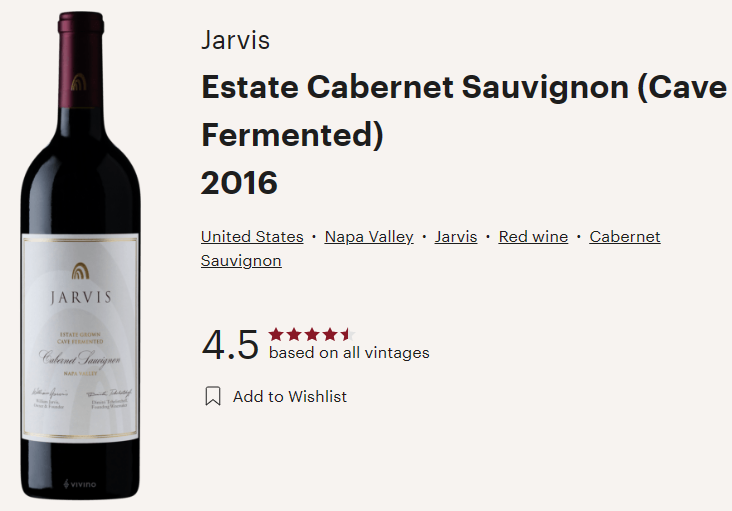Image resolution: width=732 pixels, height=511 pixels.
Task: Click the 'based on all vintages' text
Action: click(349, 353)
